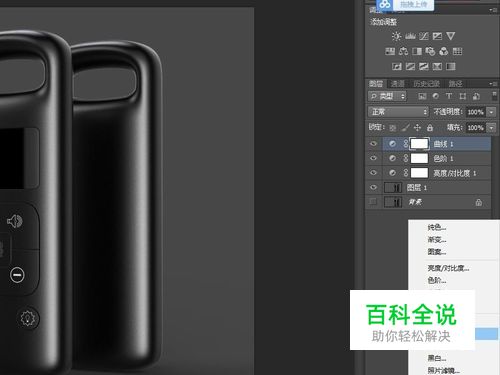The height and width of the screenshot is (375, 500).
Task: Filter layers by adjustment layer icon
Action: pyautogui.click(x=436, y=96)
